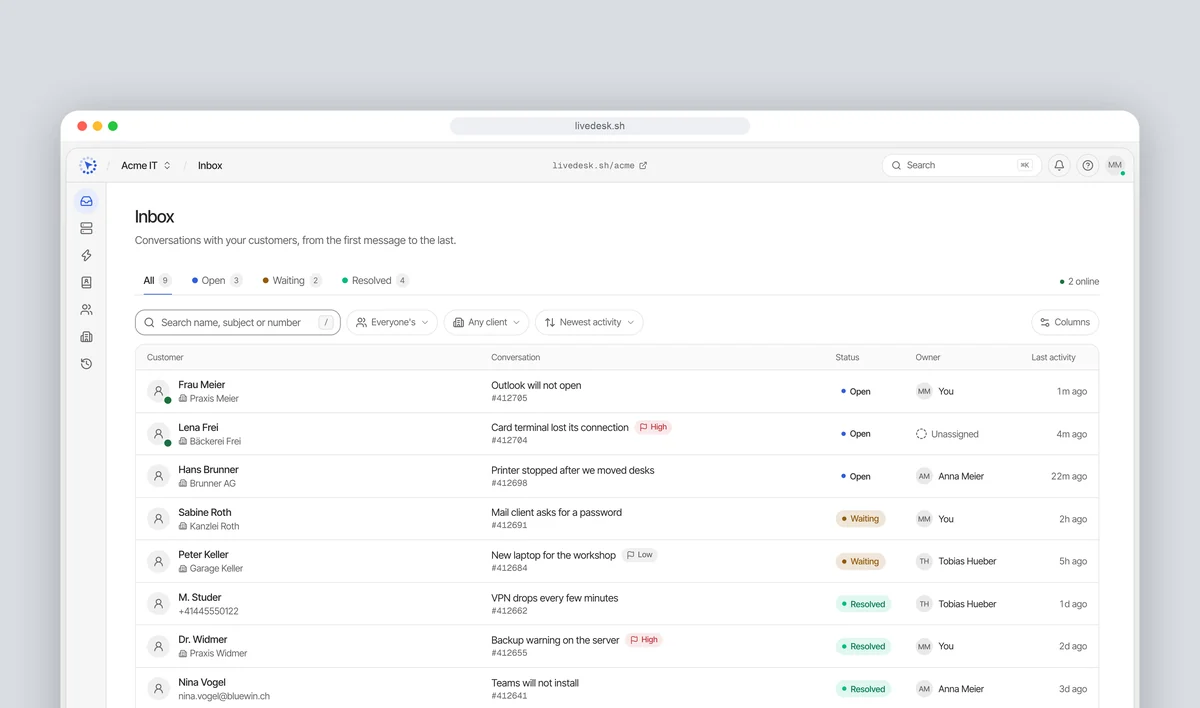This screenshot has height=708, width=1200.
Task: Click the Columns button
Action: 1065,322
